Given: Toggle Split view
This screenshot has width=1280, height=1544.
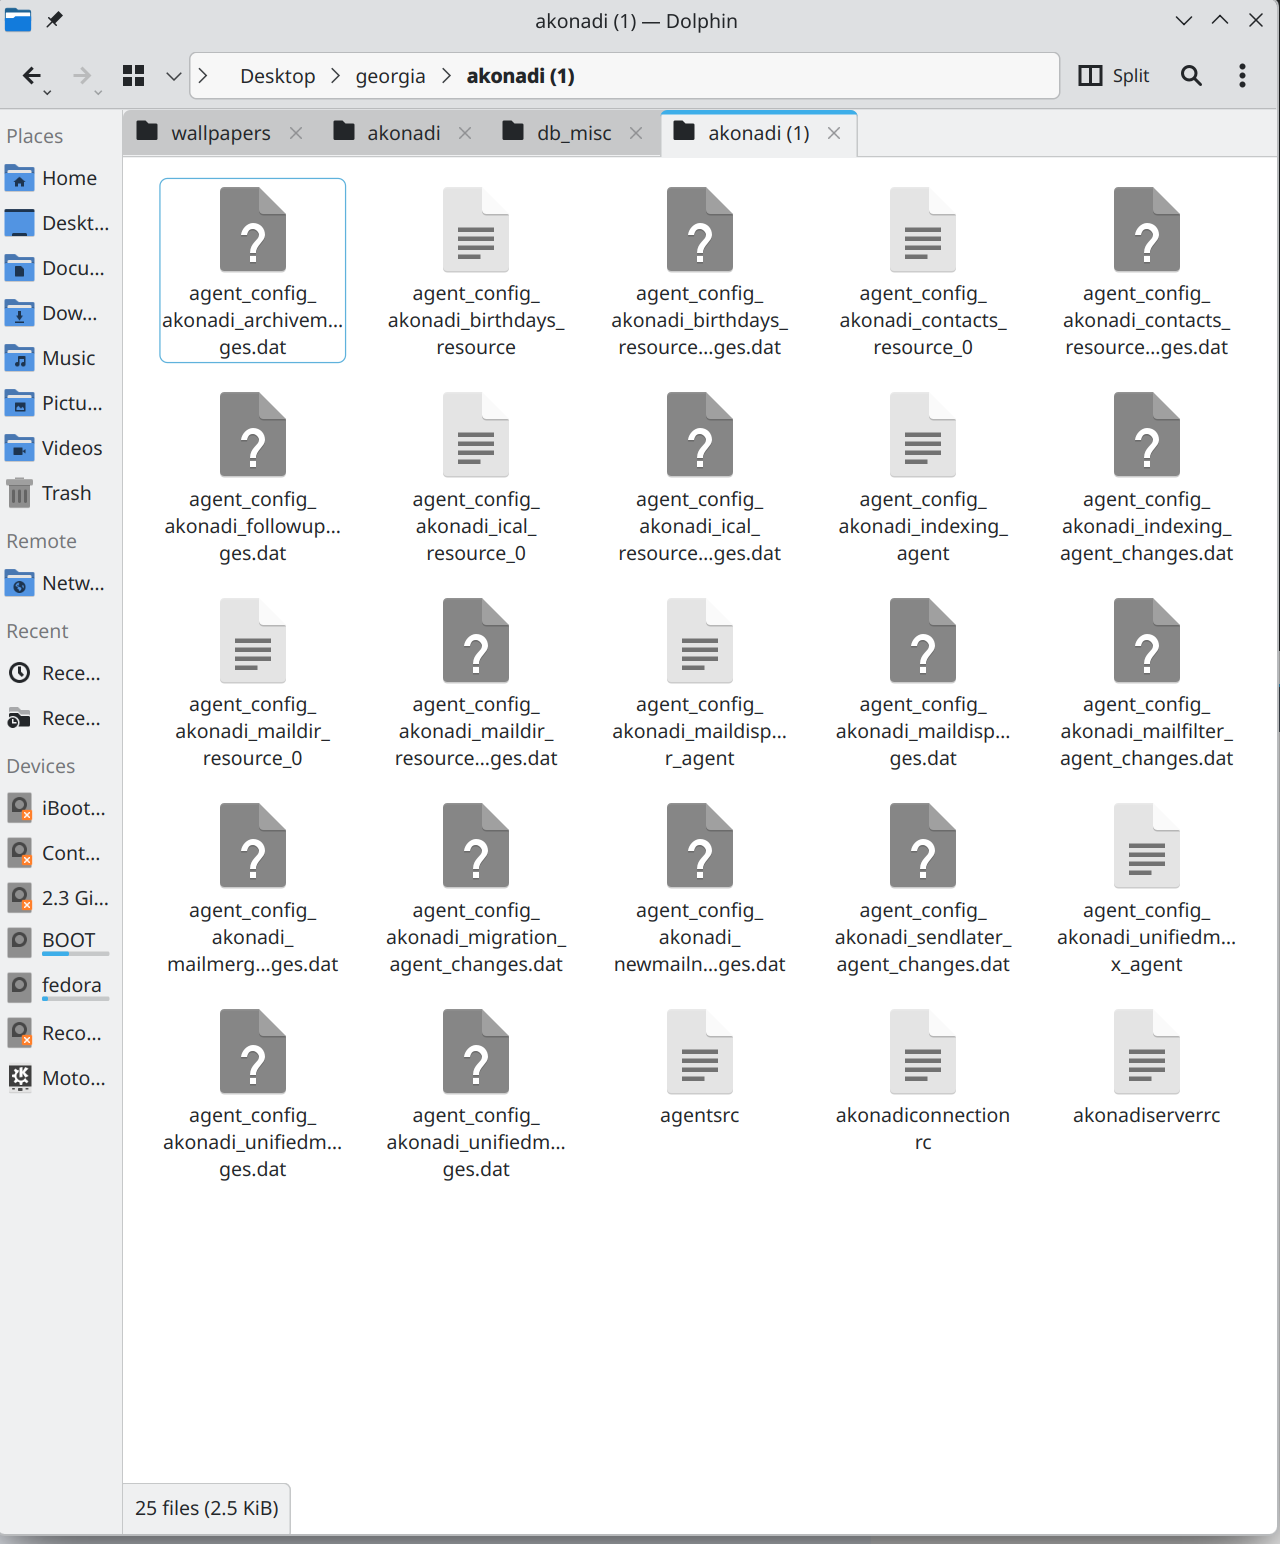Looking at the screenshot, I should click(x=1114, y=76).
